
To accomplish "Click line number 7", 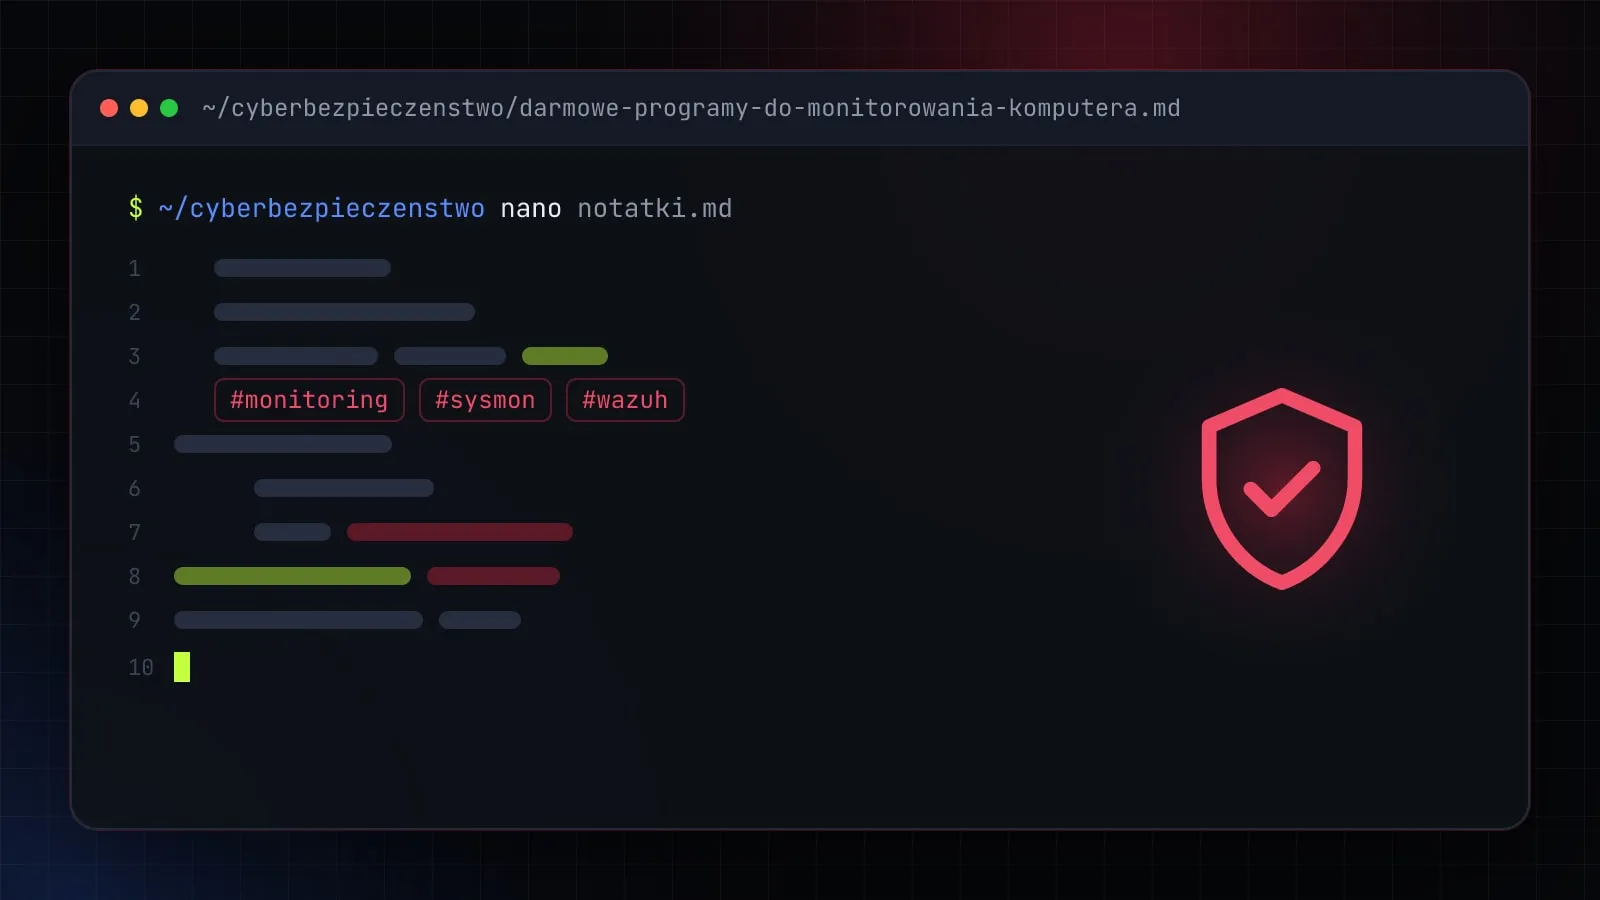I will pyautogui.click(x=134, y=532).
